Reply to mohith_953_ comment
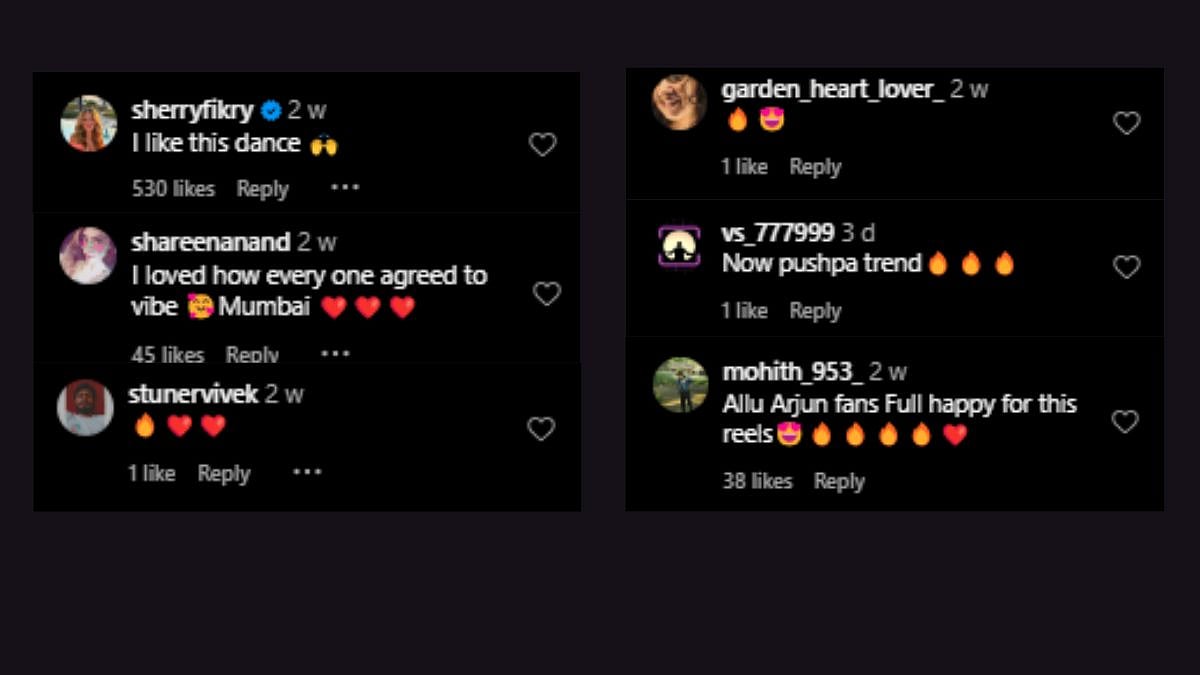 (x=839, y=481)
